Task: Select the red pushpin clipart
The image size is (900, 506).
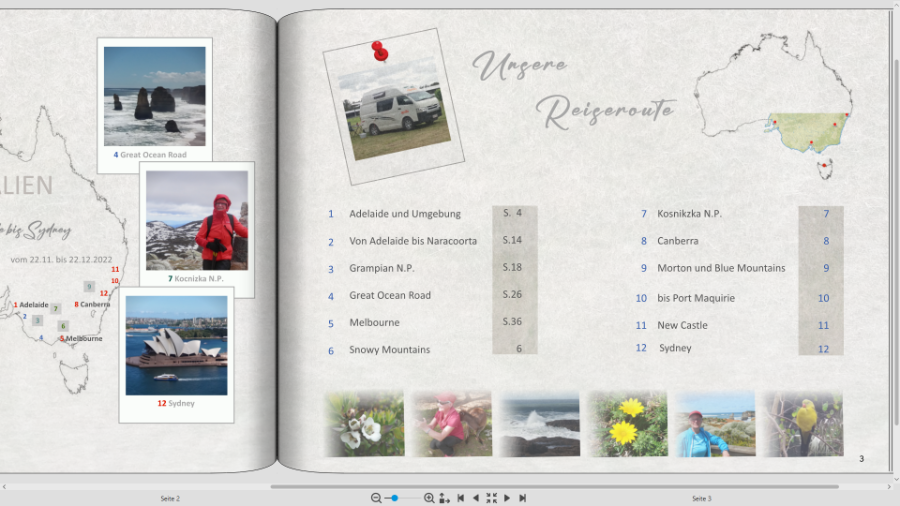Action: point(379,50)
